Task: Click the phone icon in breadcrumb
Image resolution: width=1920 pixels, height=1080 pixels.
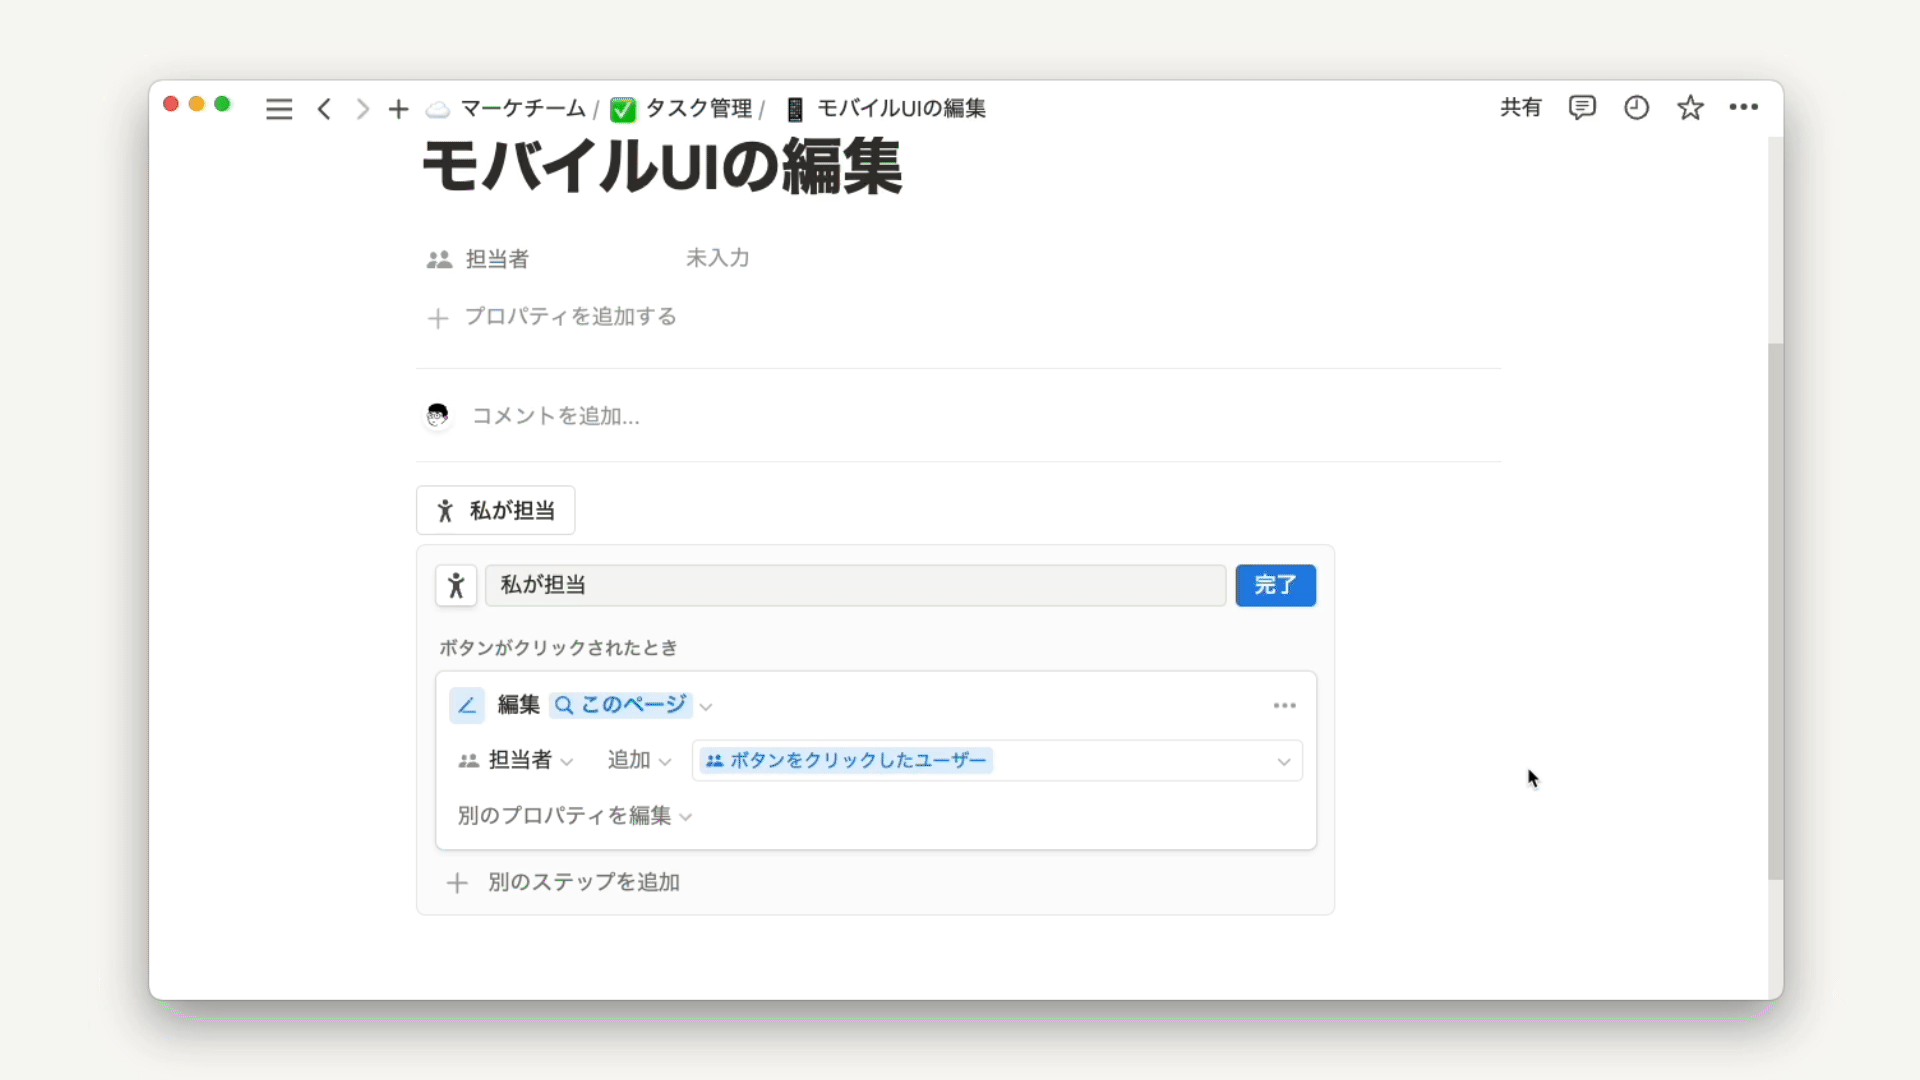Action: [795, 109]
